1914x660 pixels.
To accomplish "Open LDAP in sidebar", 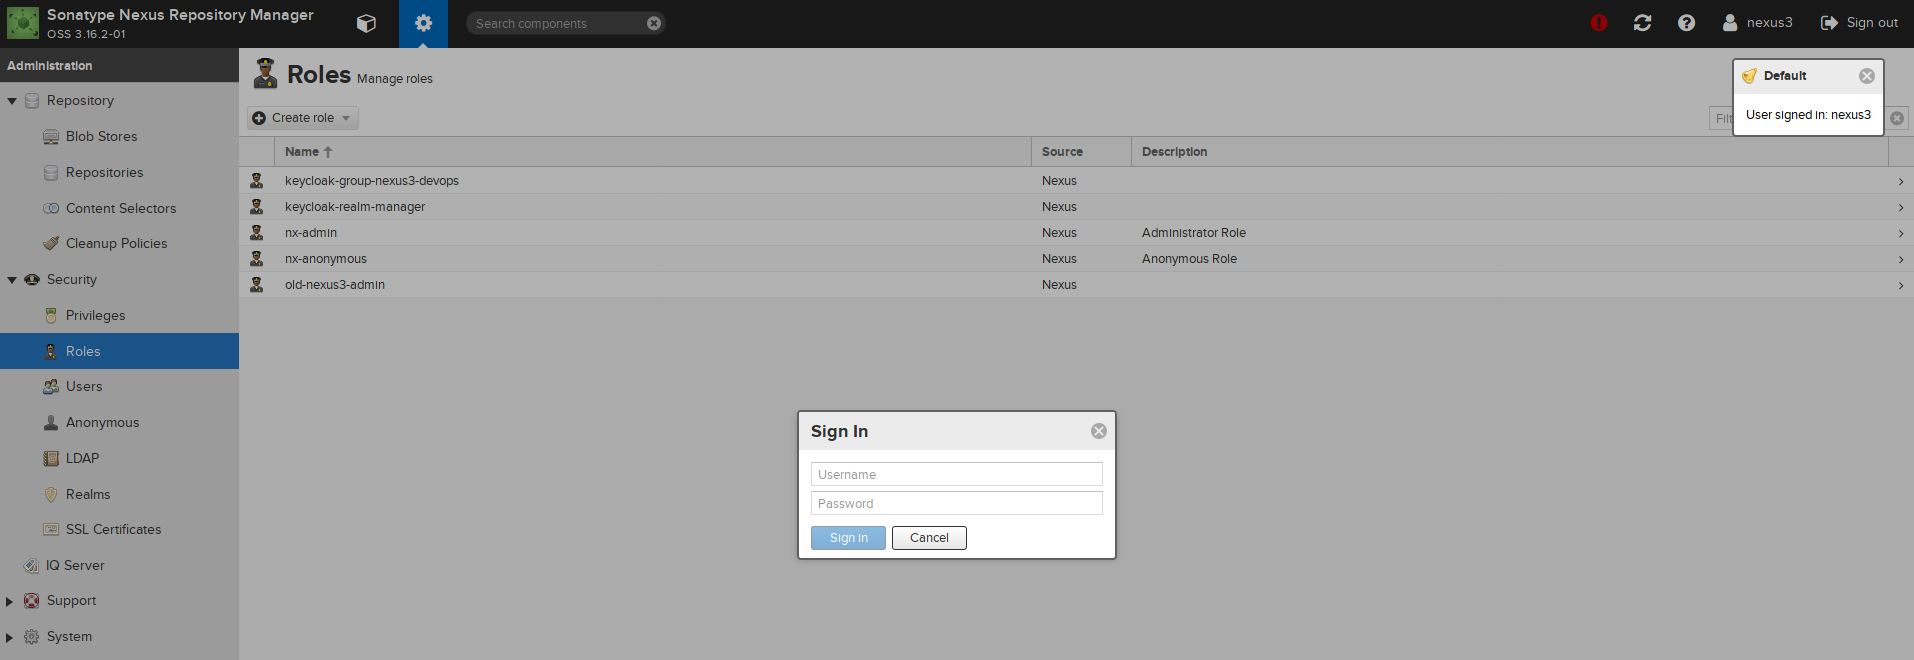I will pyautogui.click(x=82, y=458).
